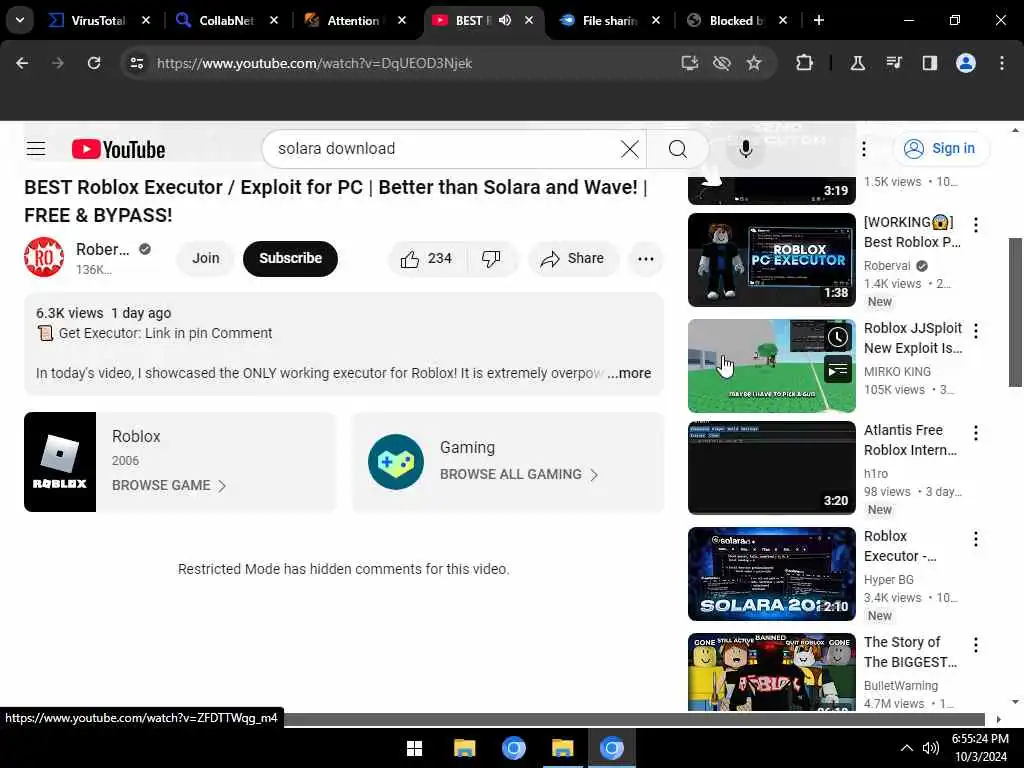1024x768 pixels.
Task: Join the channel membership
Action: tap(206, 259)
